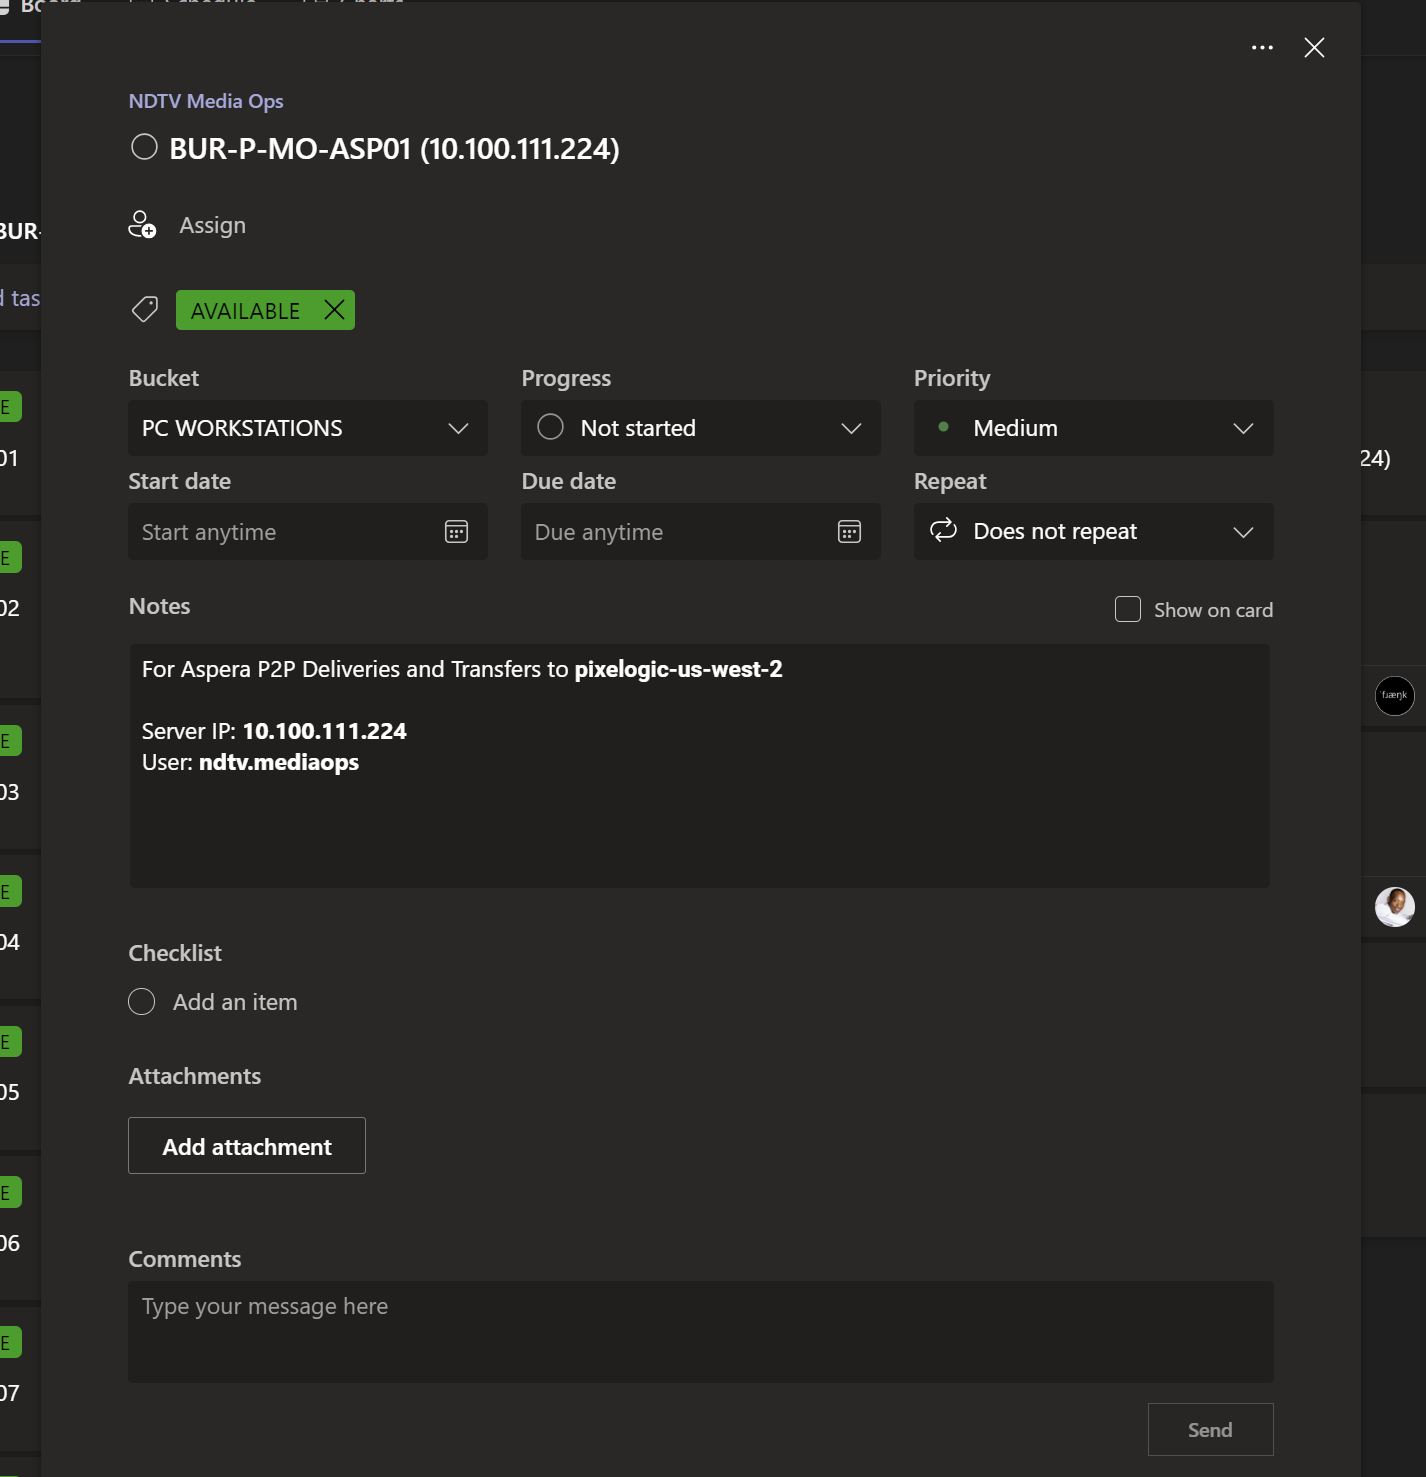
Task: Open the Due date calendar picker
Action: pos(849,532)
